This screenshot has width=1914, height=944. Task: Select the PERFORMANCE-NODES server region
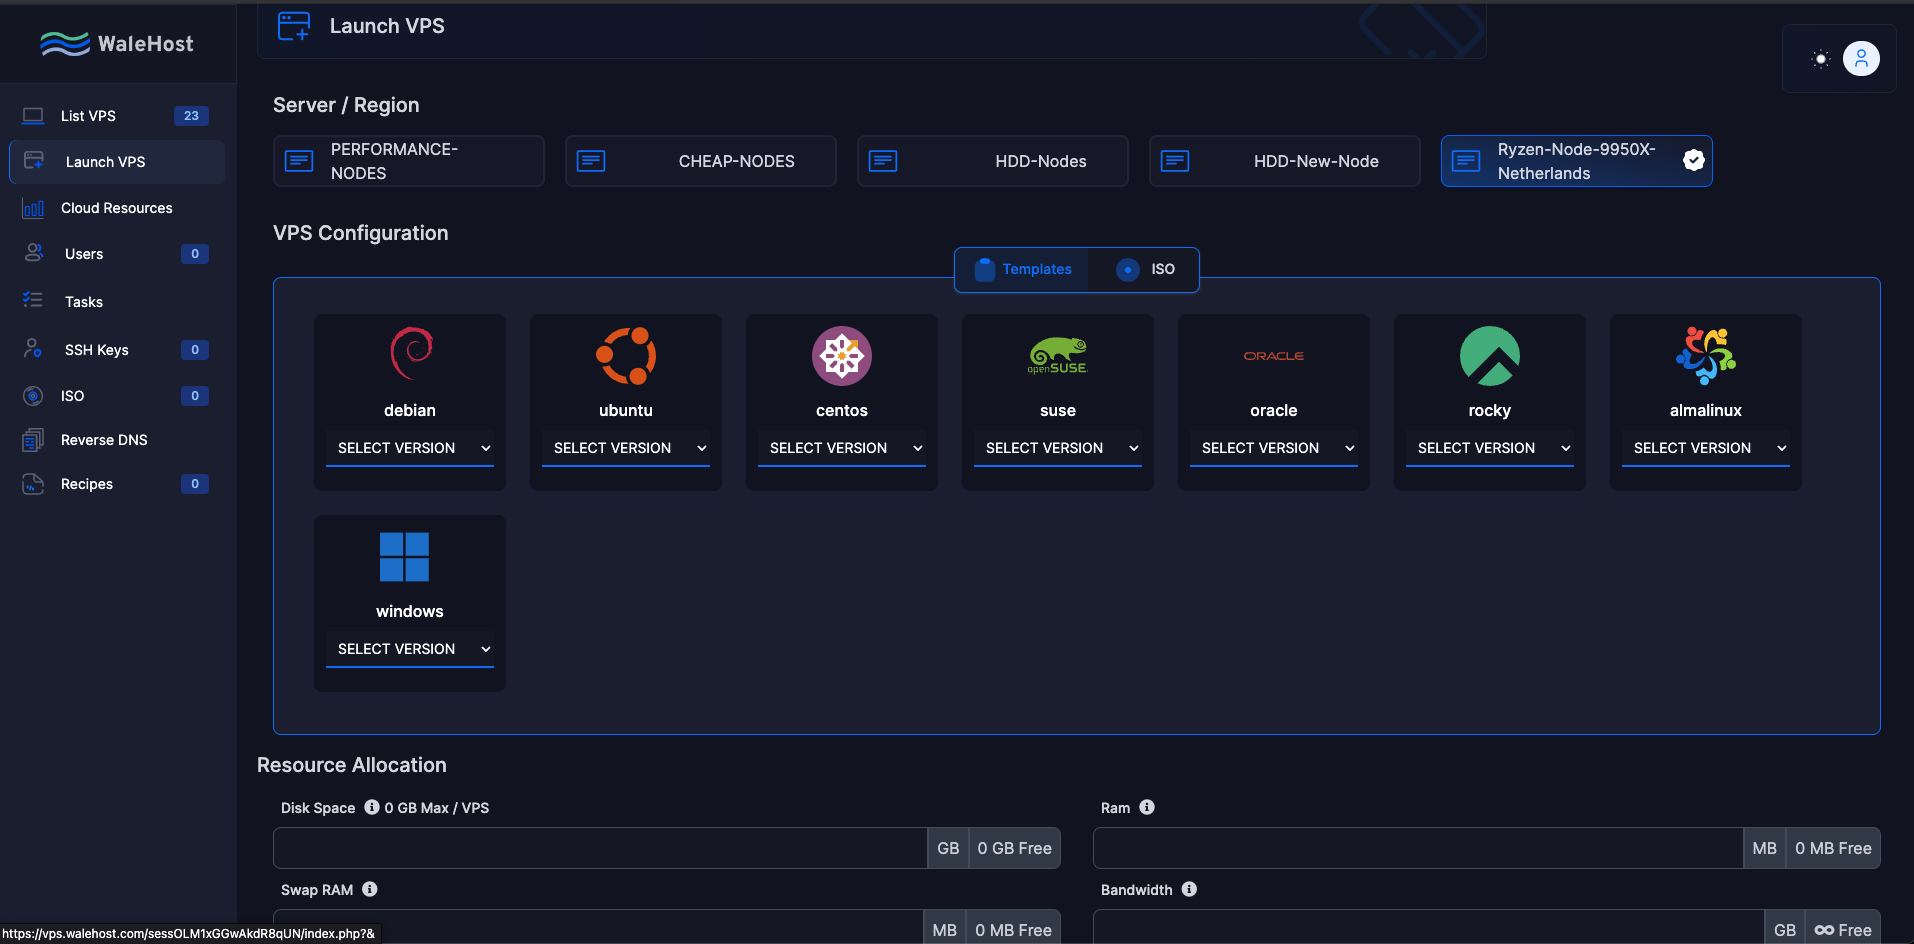tap(409, 161)
